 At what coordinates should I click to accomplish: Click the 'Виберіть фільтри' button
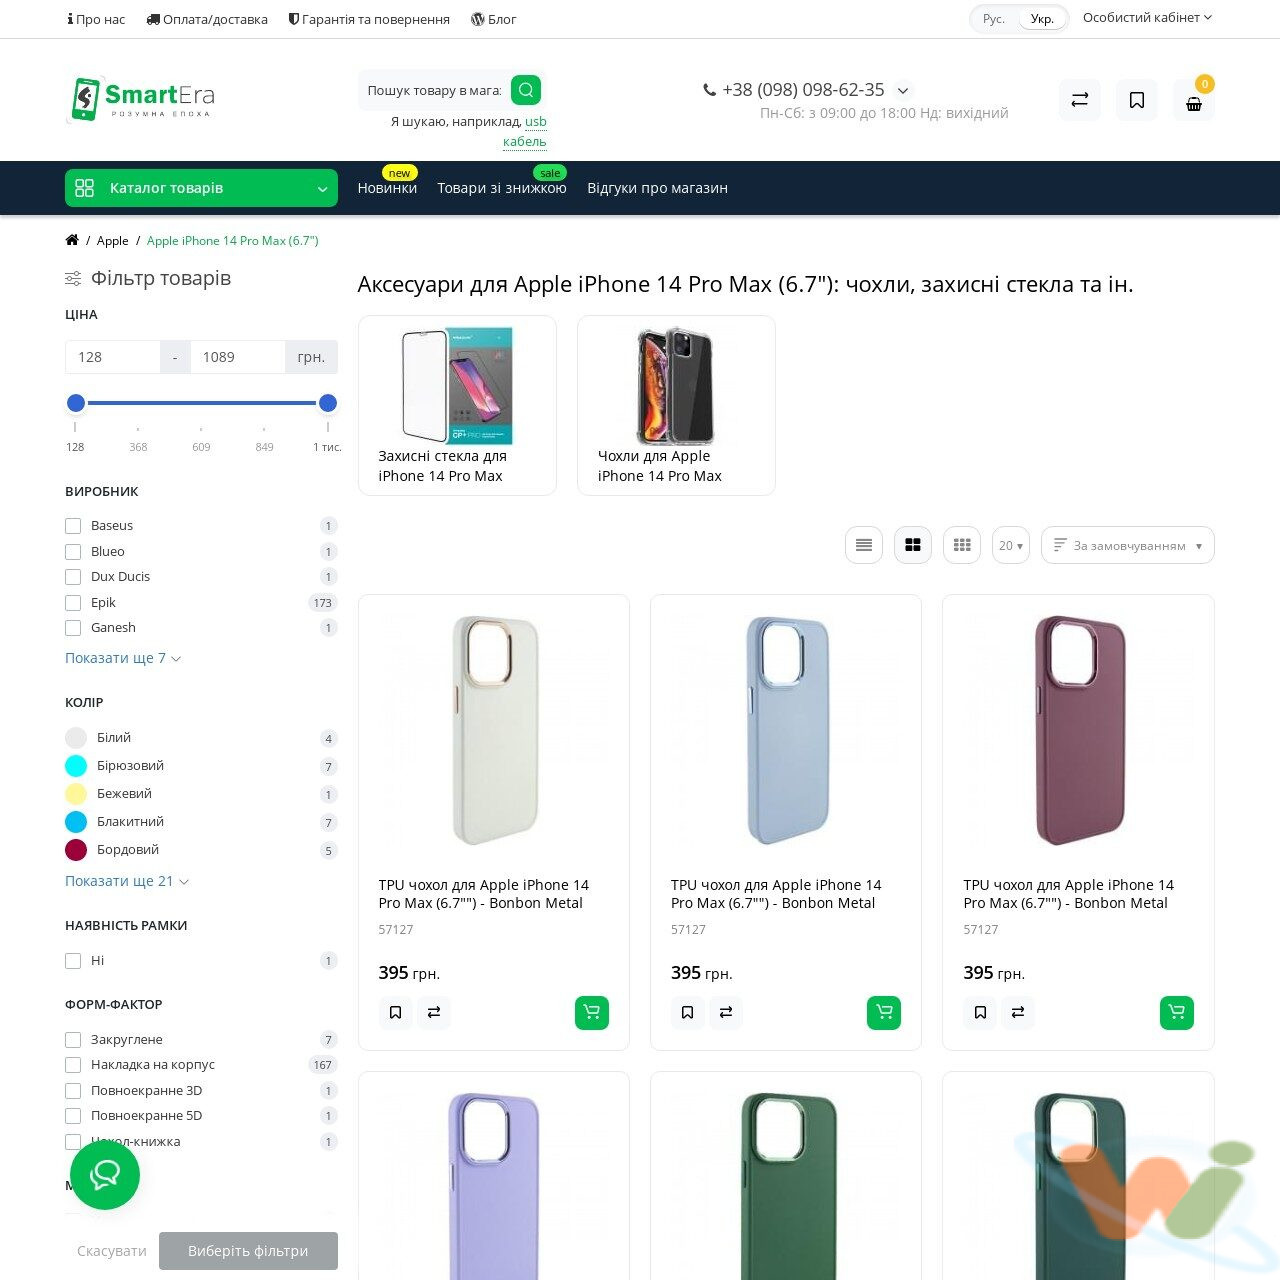tap(248, 1251)
